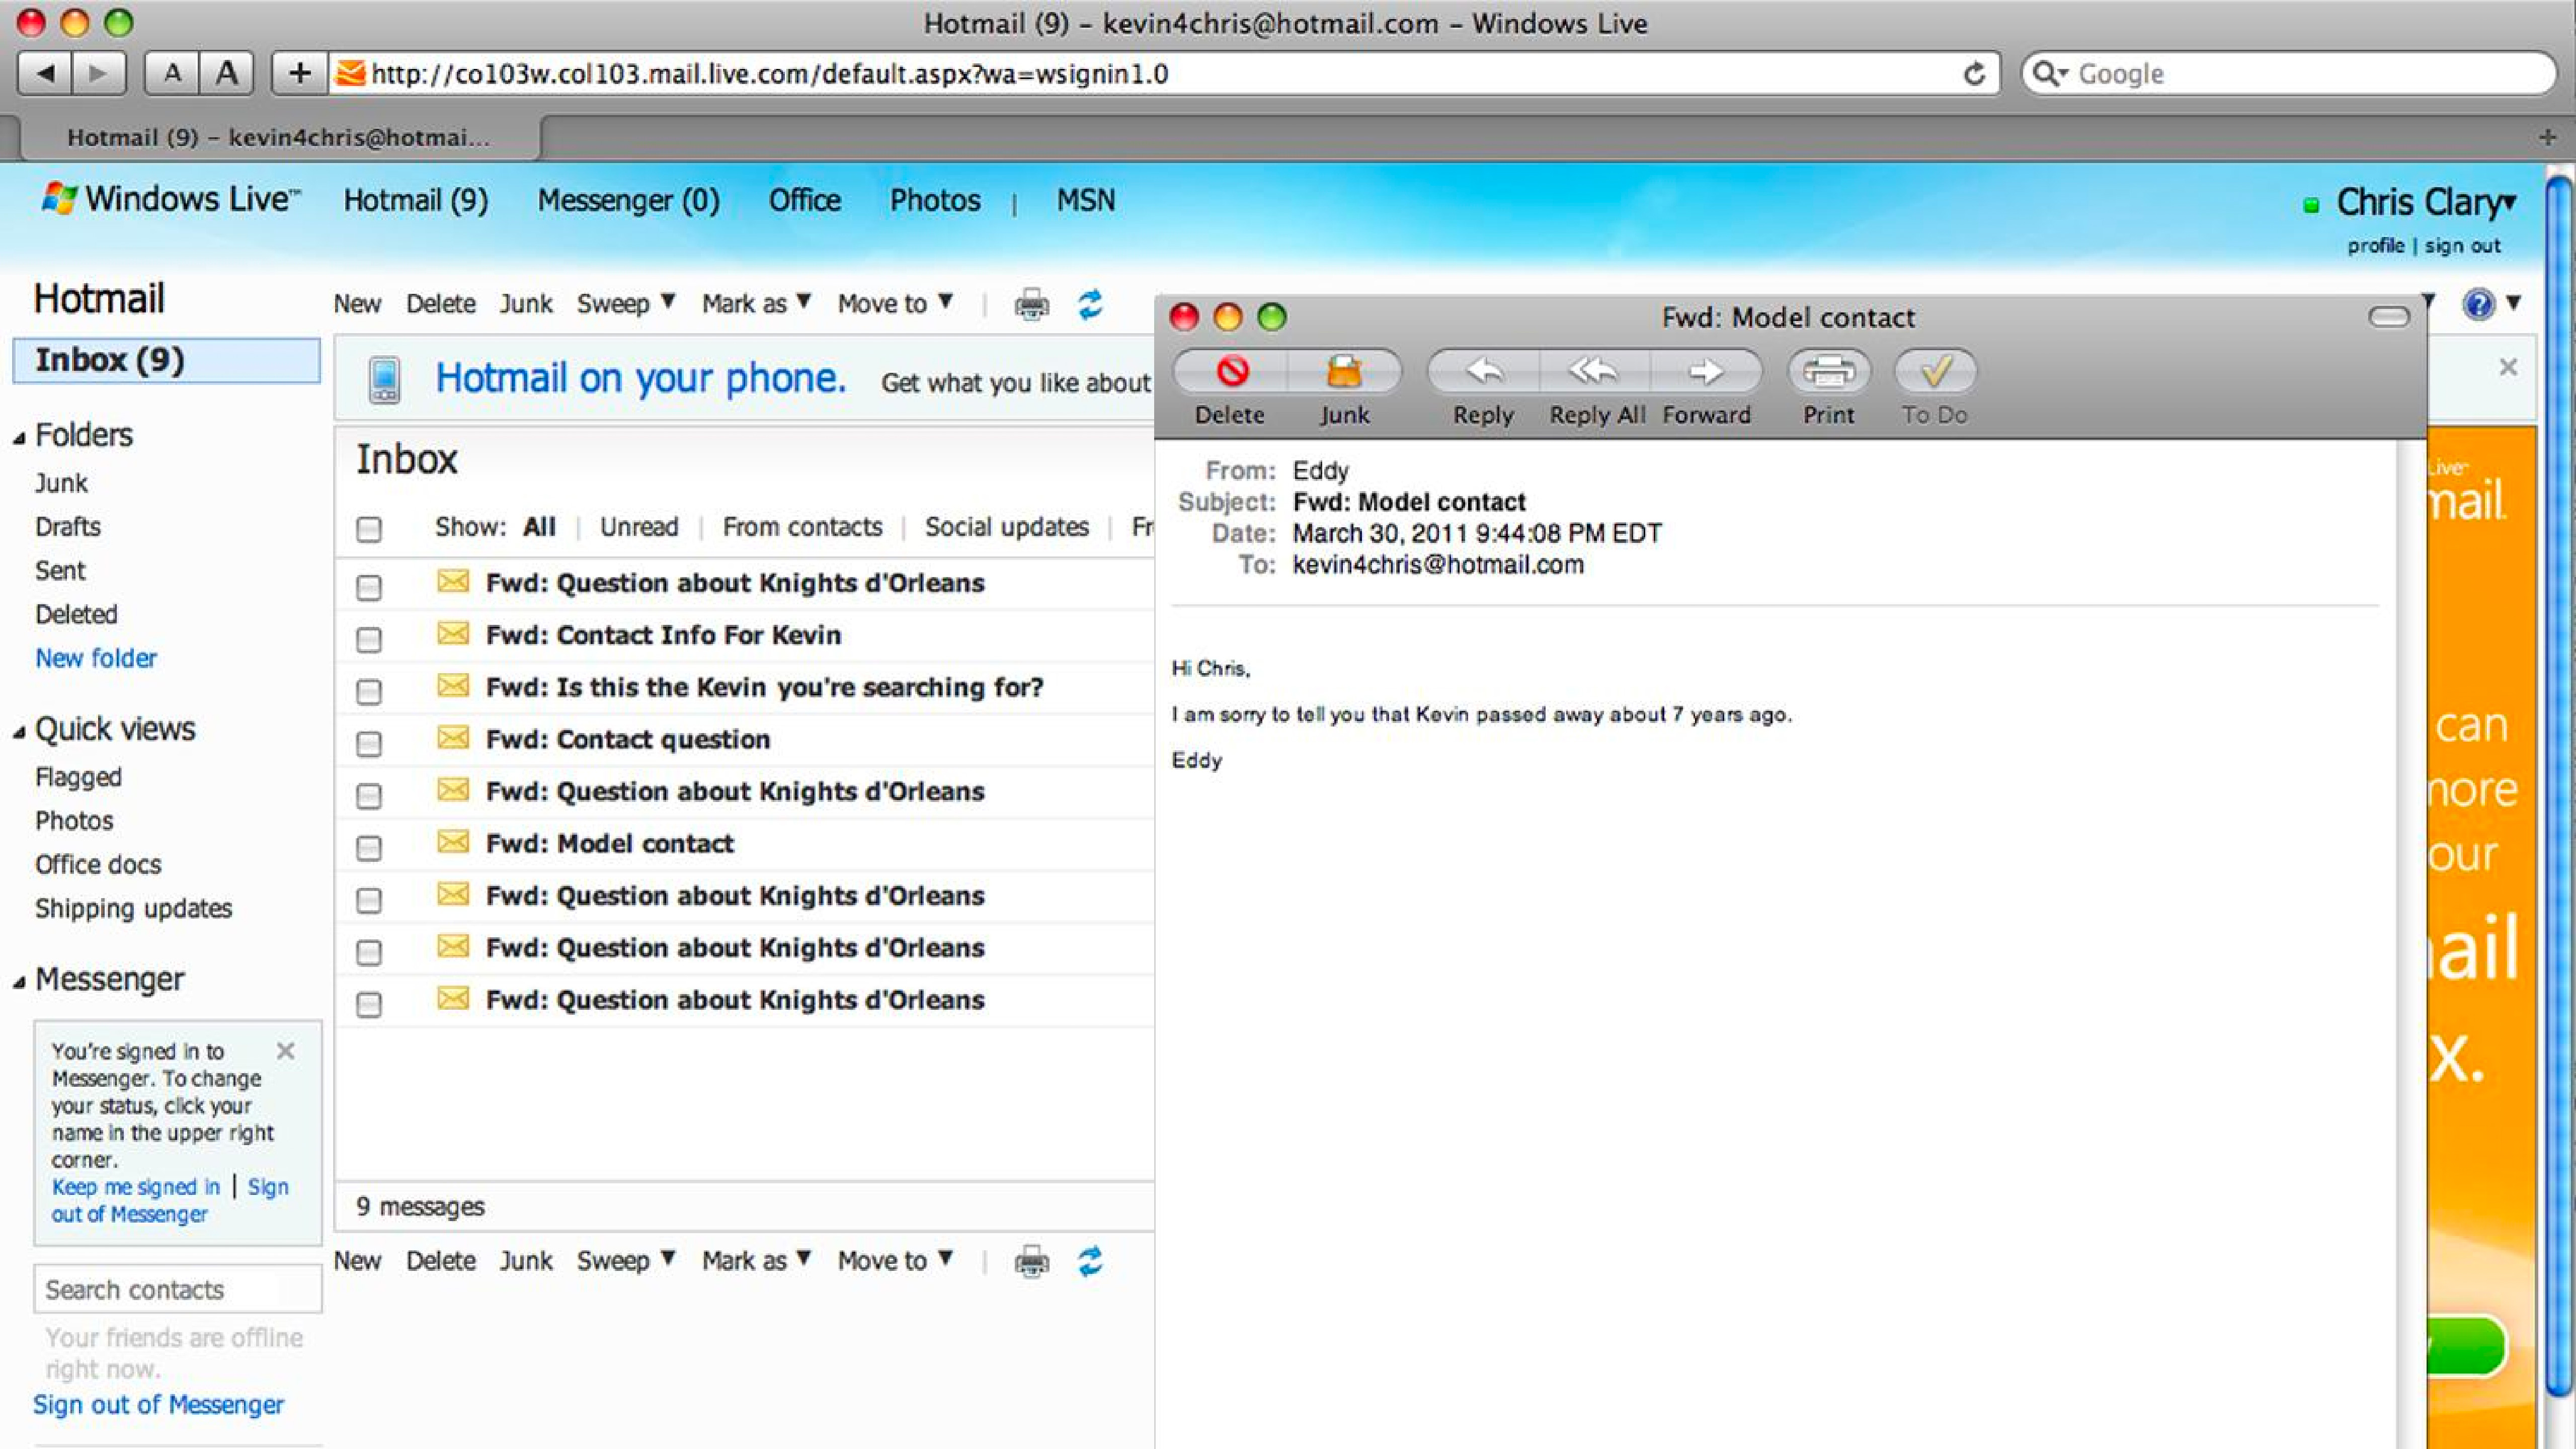Check the Fwd: Model contact email
Image resolution: width=2576 pixels, height=1449 pixels.
(369, 848)
